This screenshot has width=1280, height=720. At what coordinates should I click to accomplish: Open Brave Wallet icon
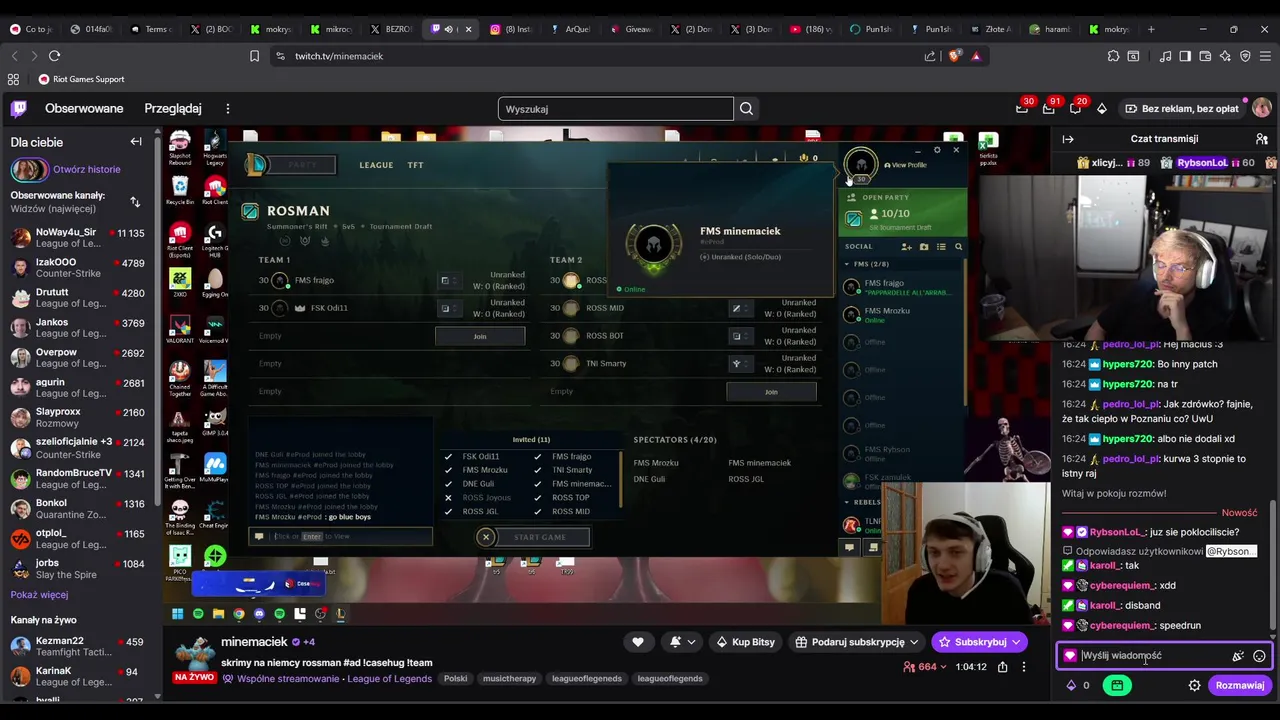pos(1205,56)
